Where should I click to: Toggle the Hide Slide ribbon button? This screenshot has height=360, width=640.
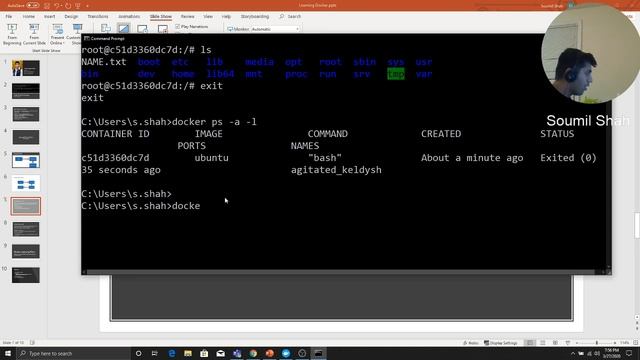point(124,29)
